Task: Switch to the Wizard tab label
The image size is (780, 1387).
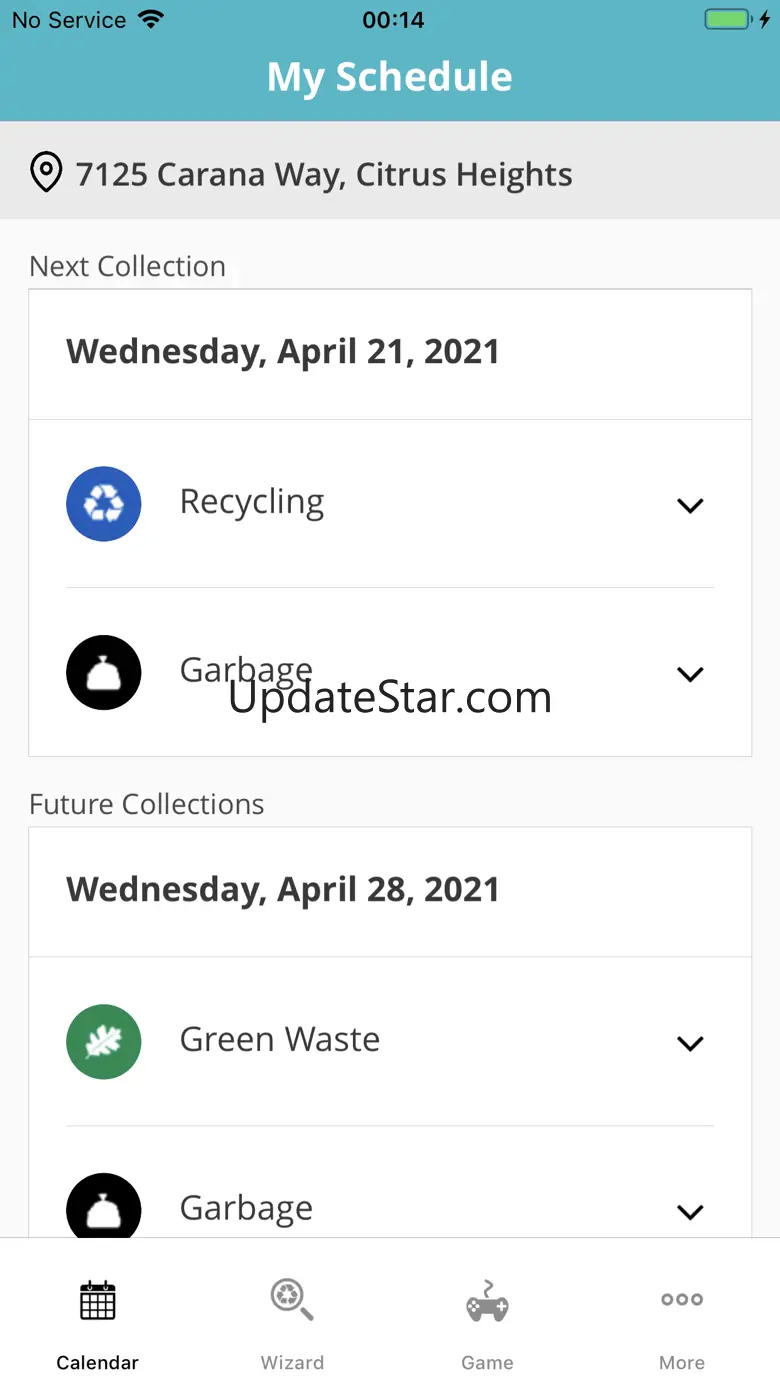Action: 292,1363
